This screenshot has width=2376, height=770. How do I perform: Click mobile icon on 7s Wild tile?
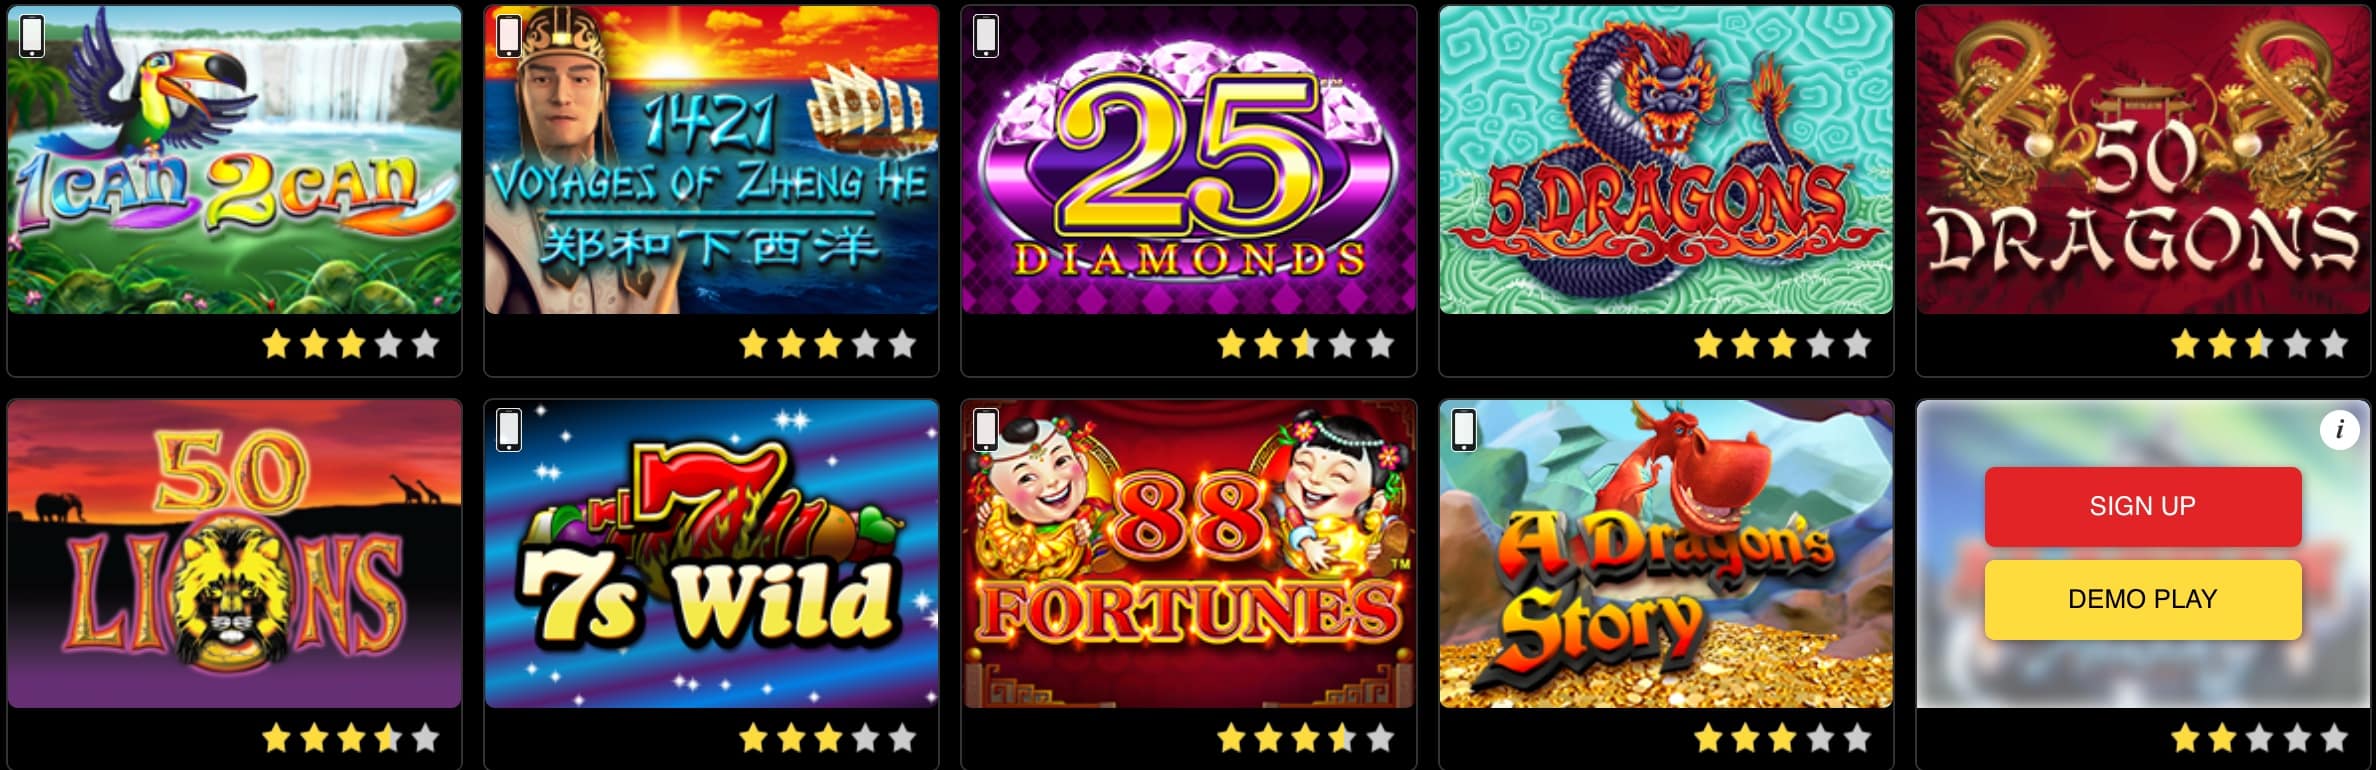[x=509, y=430]
